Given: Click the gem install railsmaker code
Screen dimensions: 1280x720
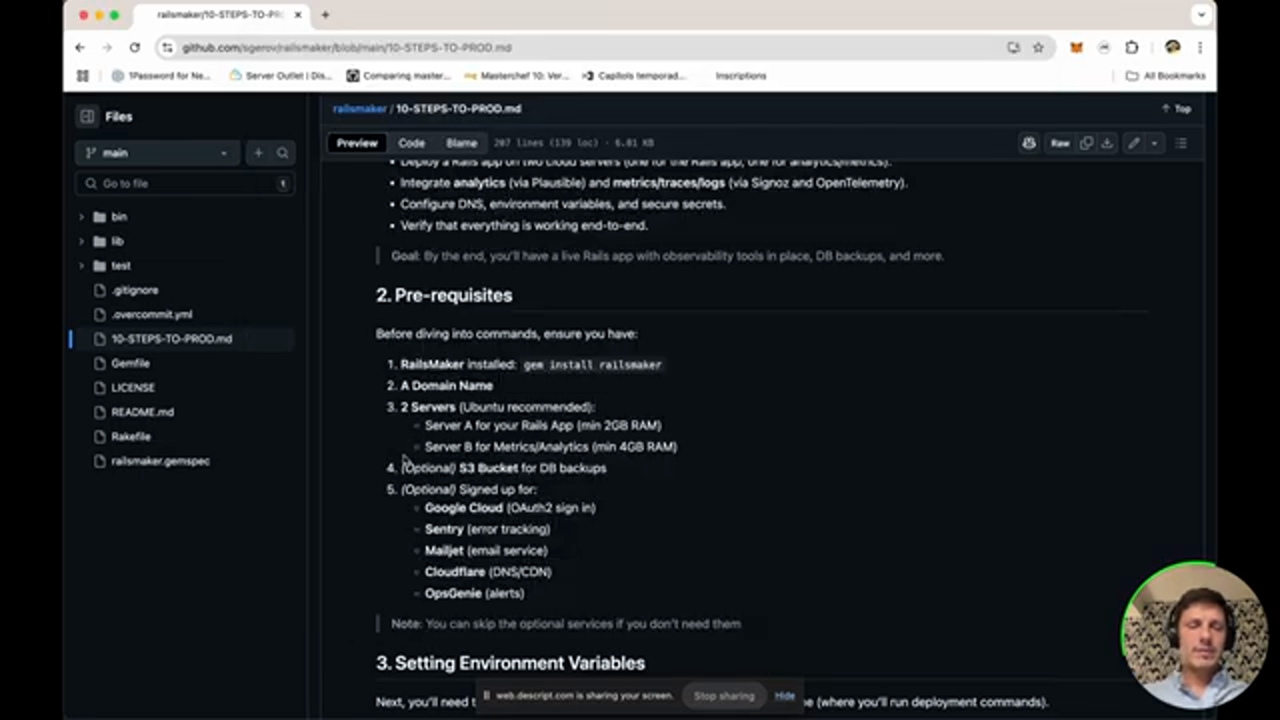Looking at the screenshot, I should tap(592, 365).
